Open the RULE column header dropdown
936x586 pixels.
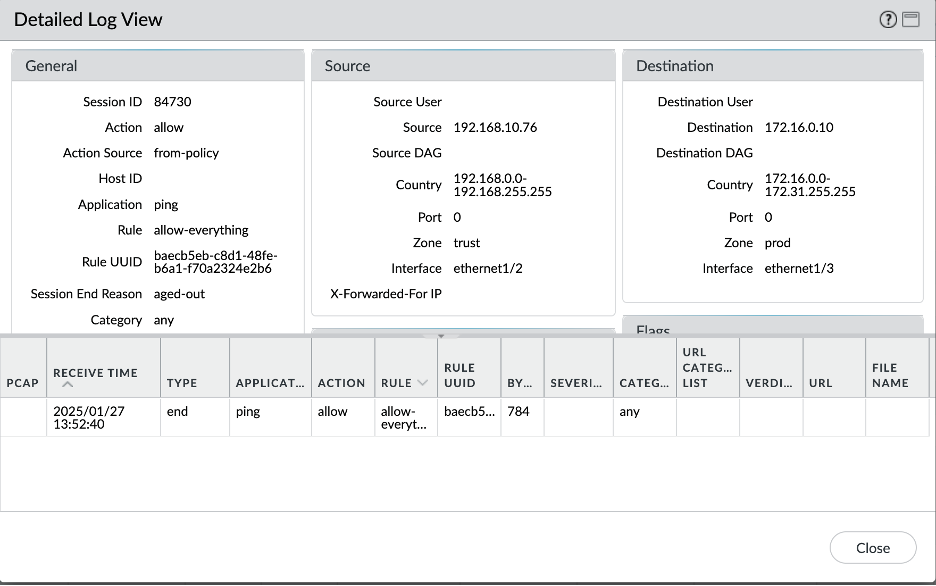click(422, 381)
